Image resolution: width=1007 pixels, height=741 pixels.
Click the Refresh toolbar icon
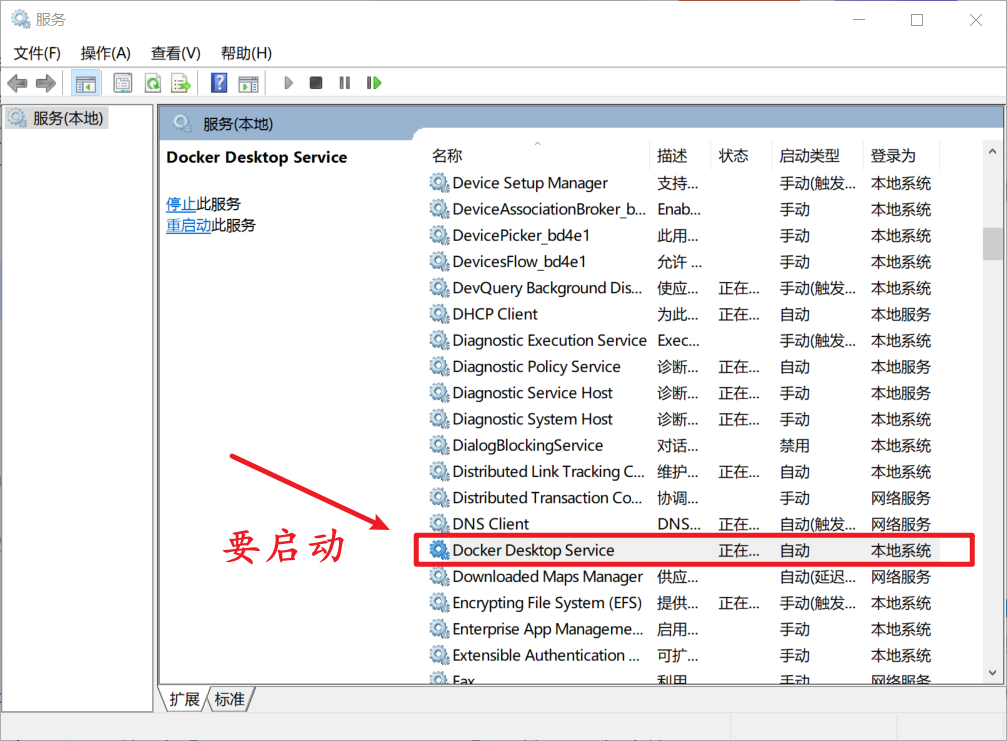pyautogui.click(x=152, y=83)
